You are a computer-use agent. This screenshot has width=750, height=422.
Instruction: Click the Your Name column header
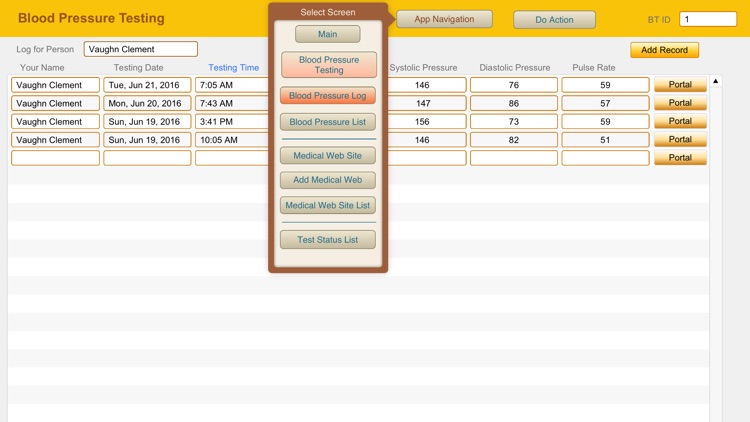click(42, 67)
